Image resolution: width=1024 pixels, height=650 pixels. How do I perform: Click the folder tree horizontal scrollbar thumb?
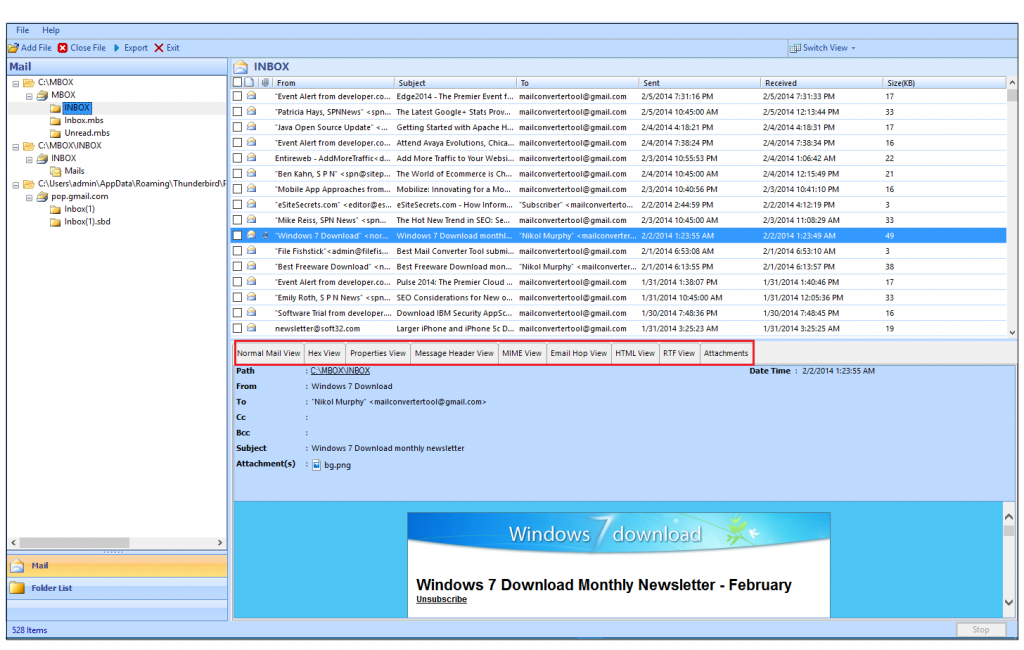coord(74,543)
